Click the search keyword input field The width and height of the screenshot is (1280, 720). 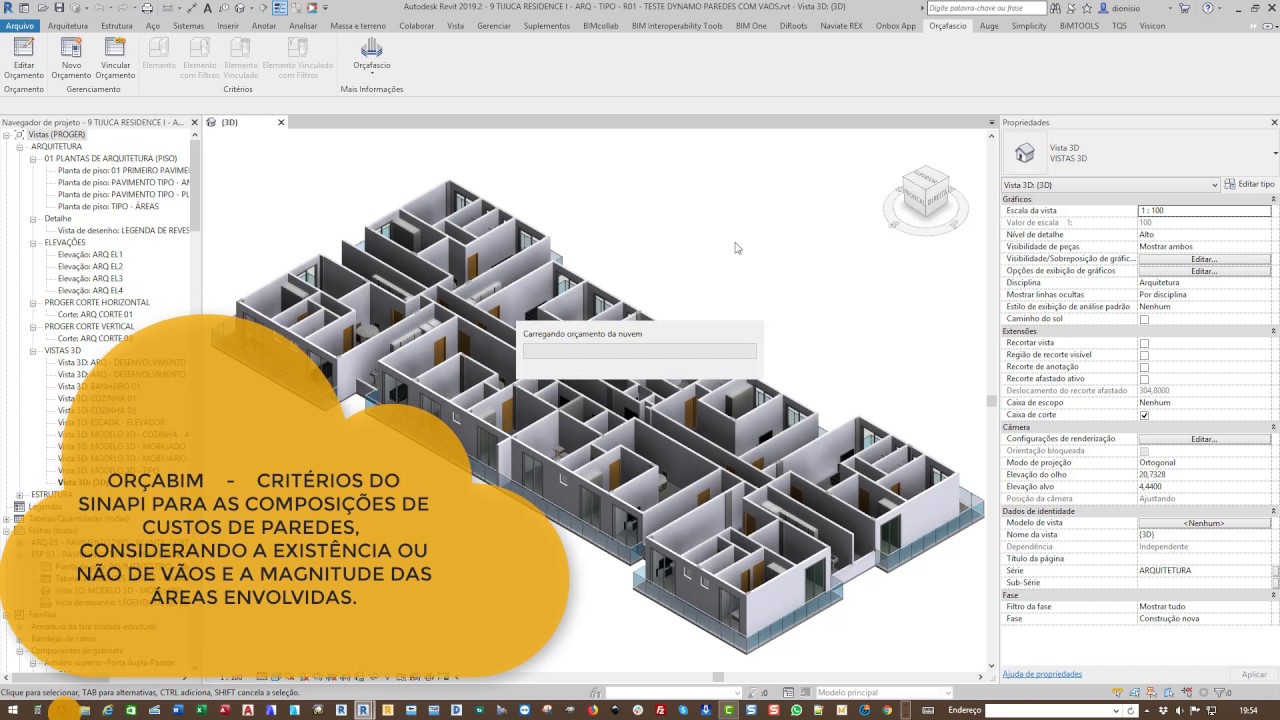point(988,7)
